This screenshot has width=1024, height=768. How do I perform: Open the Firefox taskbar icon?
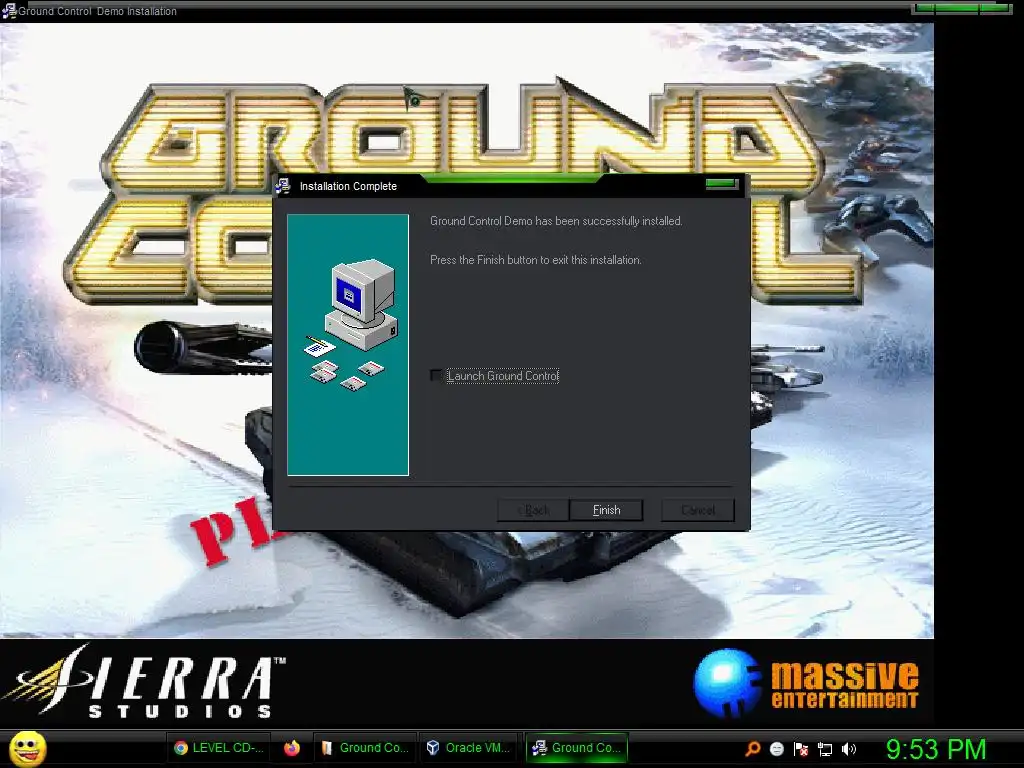click(292, 748)
